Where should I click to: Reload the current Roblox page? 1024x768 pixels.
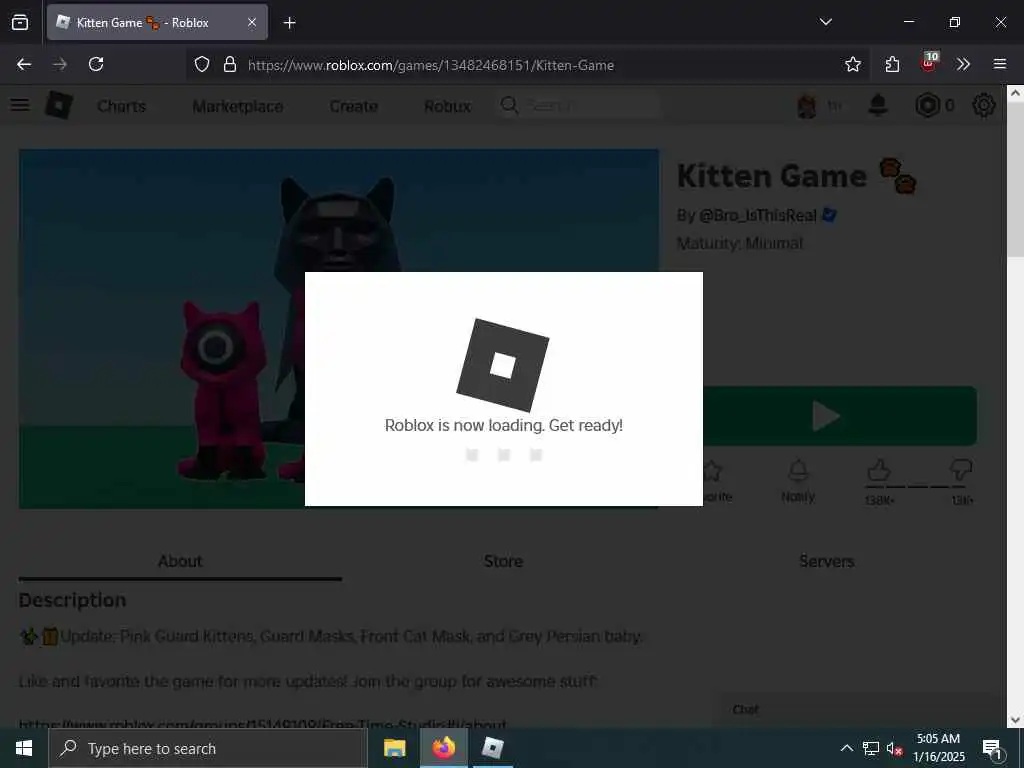(x=96, y=64)
